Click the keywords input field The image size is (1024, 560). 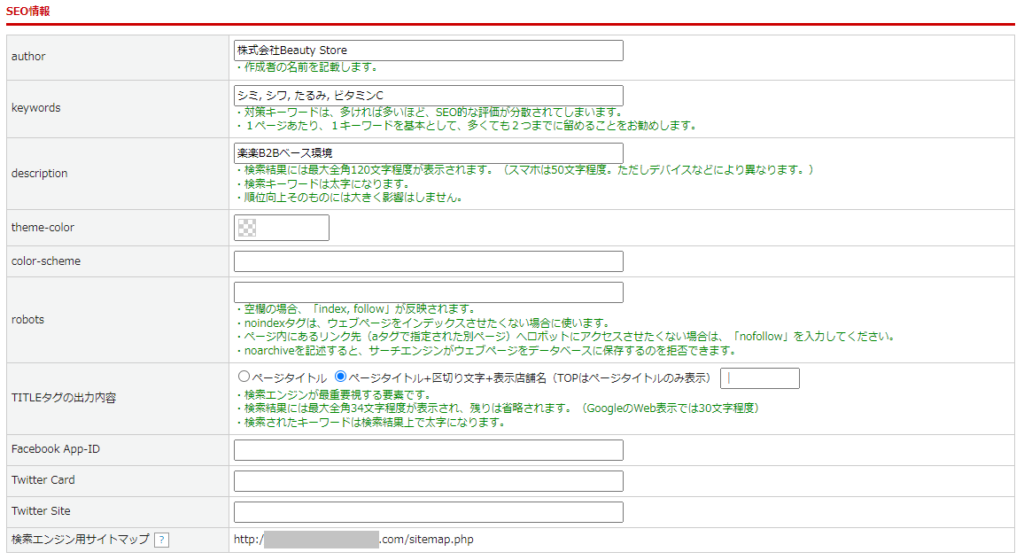(x=428, y=95)
